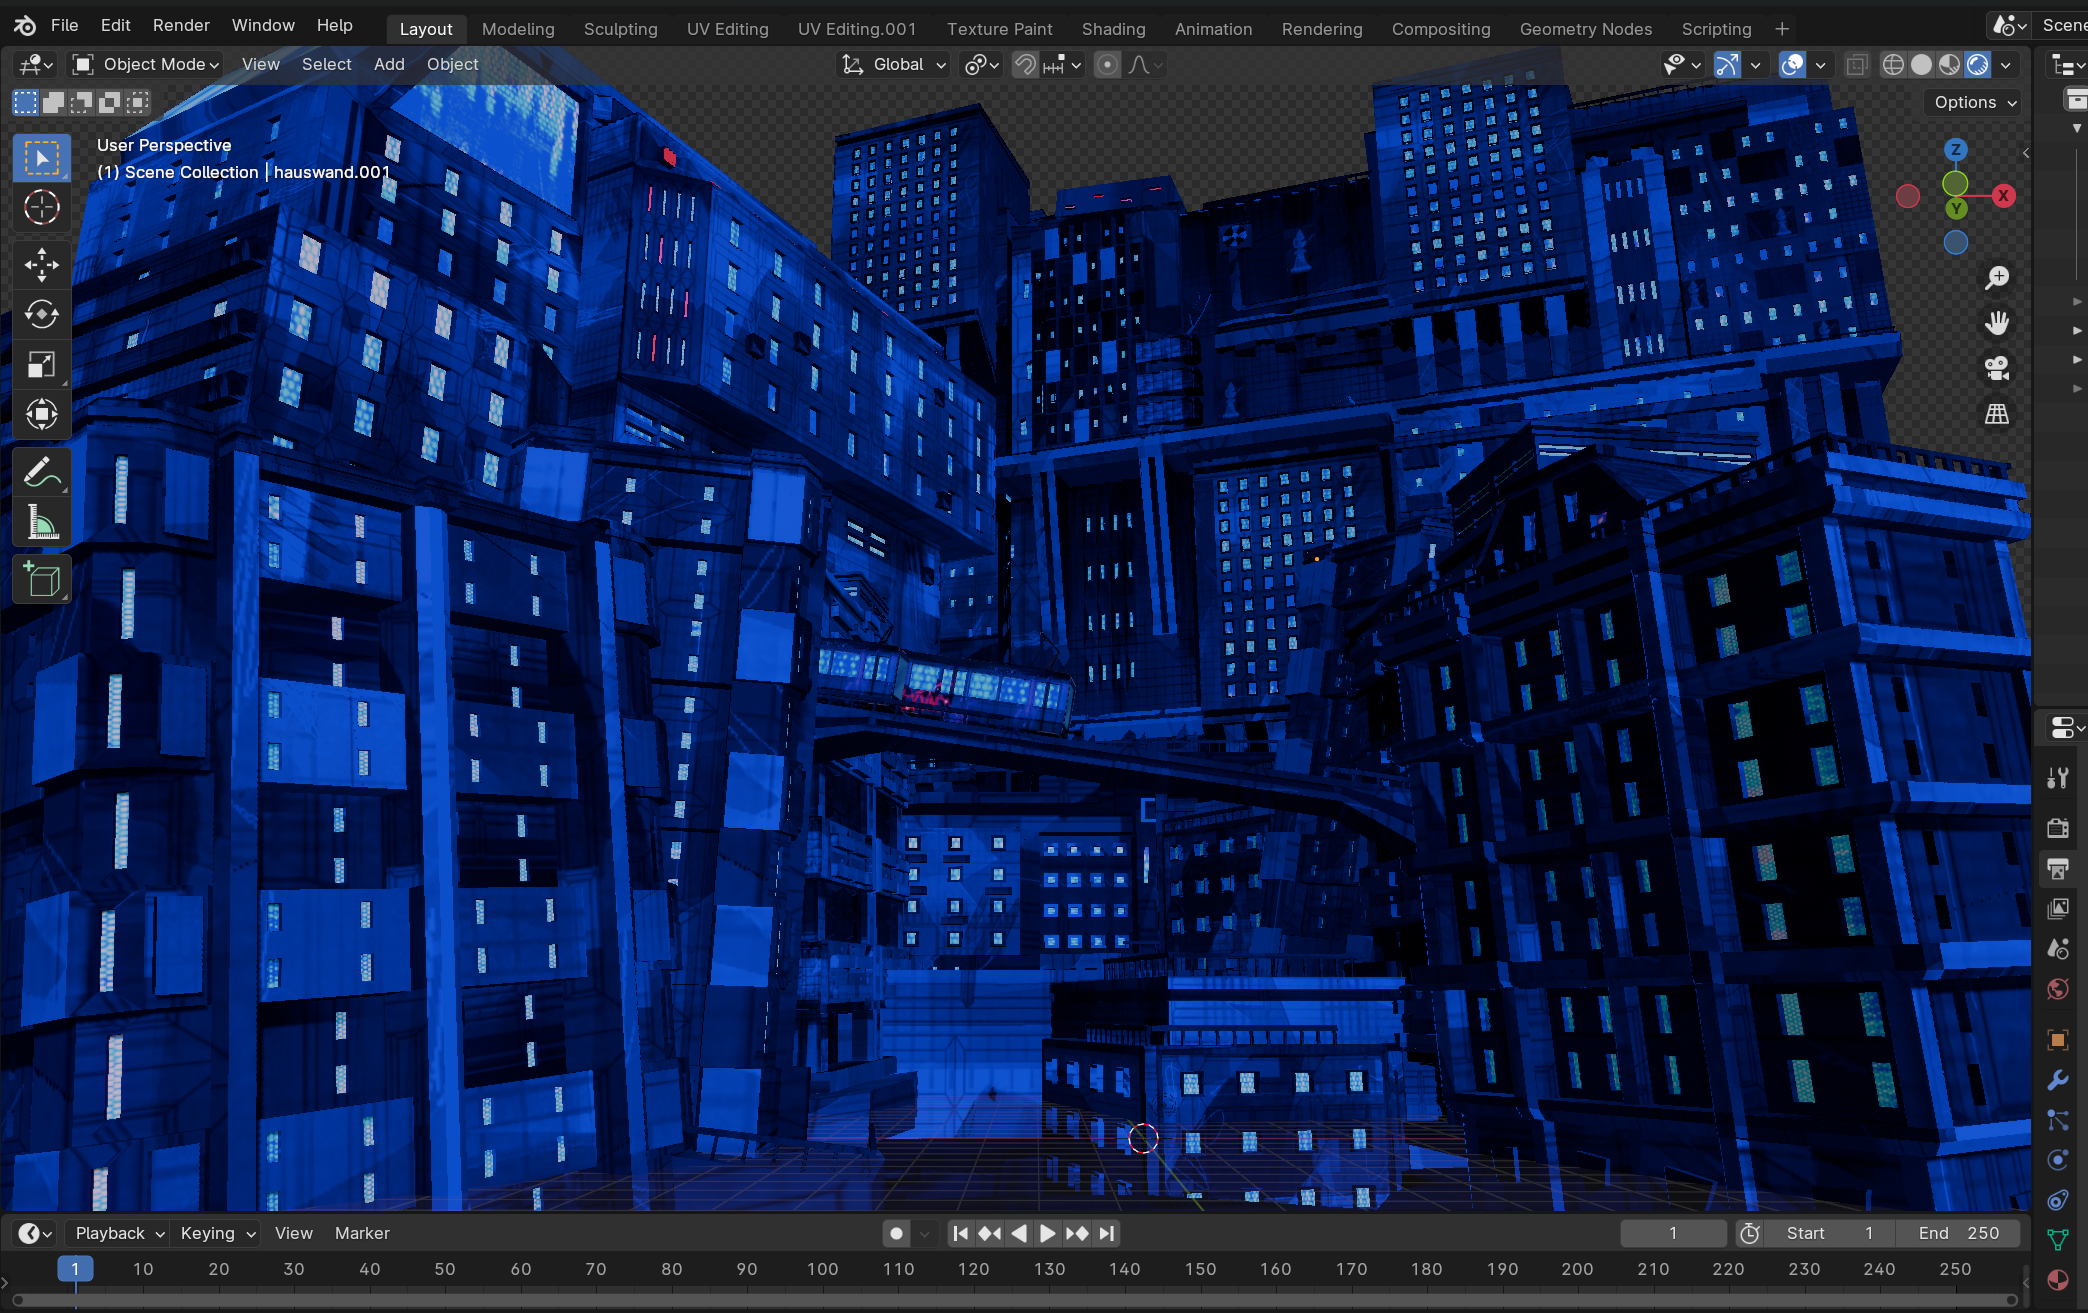This screenshot has width=2088, height=1313.
Task: Click the End frame field
Action: pos(1957,1233)
